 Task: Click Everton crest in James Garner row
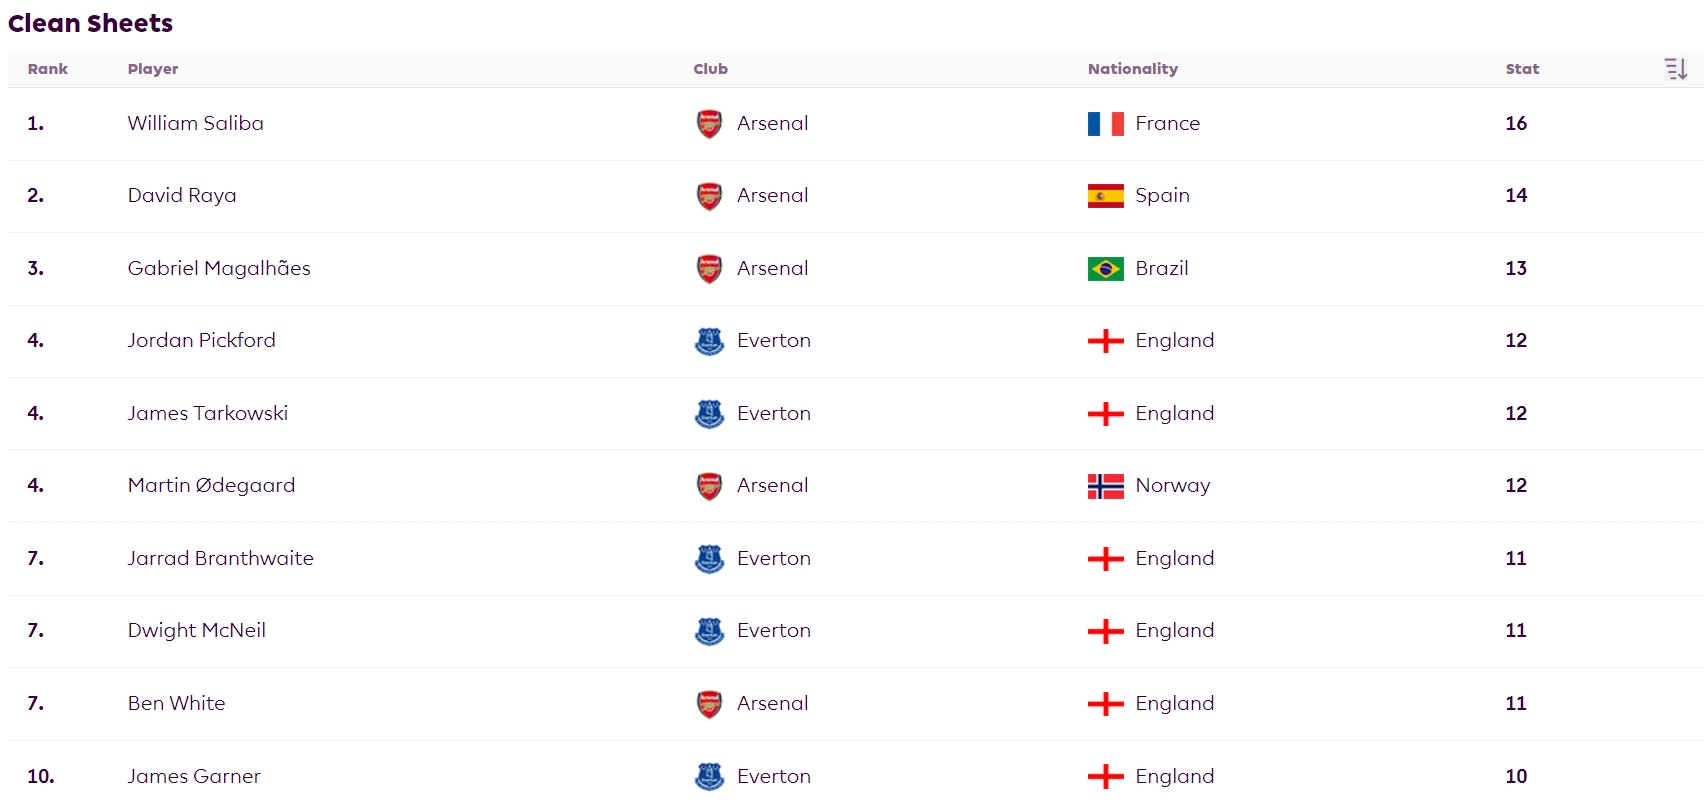[709, 776]
